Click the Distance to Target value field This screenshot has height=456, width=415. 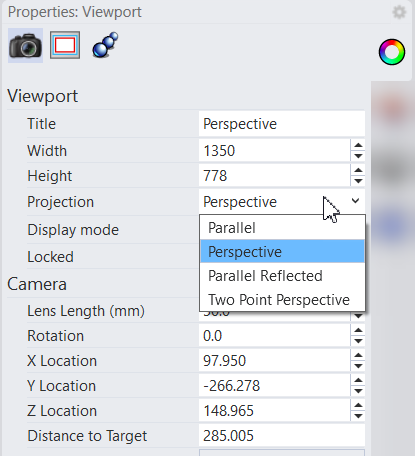[x=282, y=436]
